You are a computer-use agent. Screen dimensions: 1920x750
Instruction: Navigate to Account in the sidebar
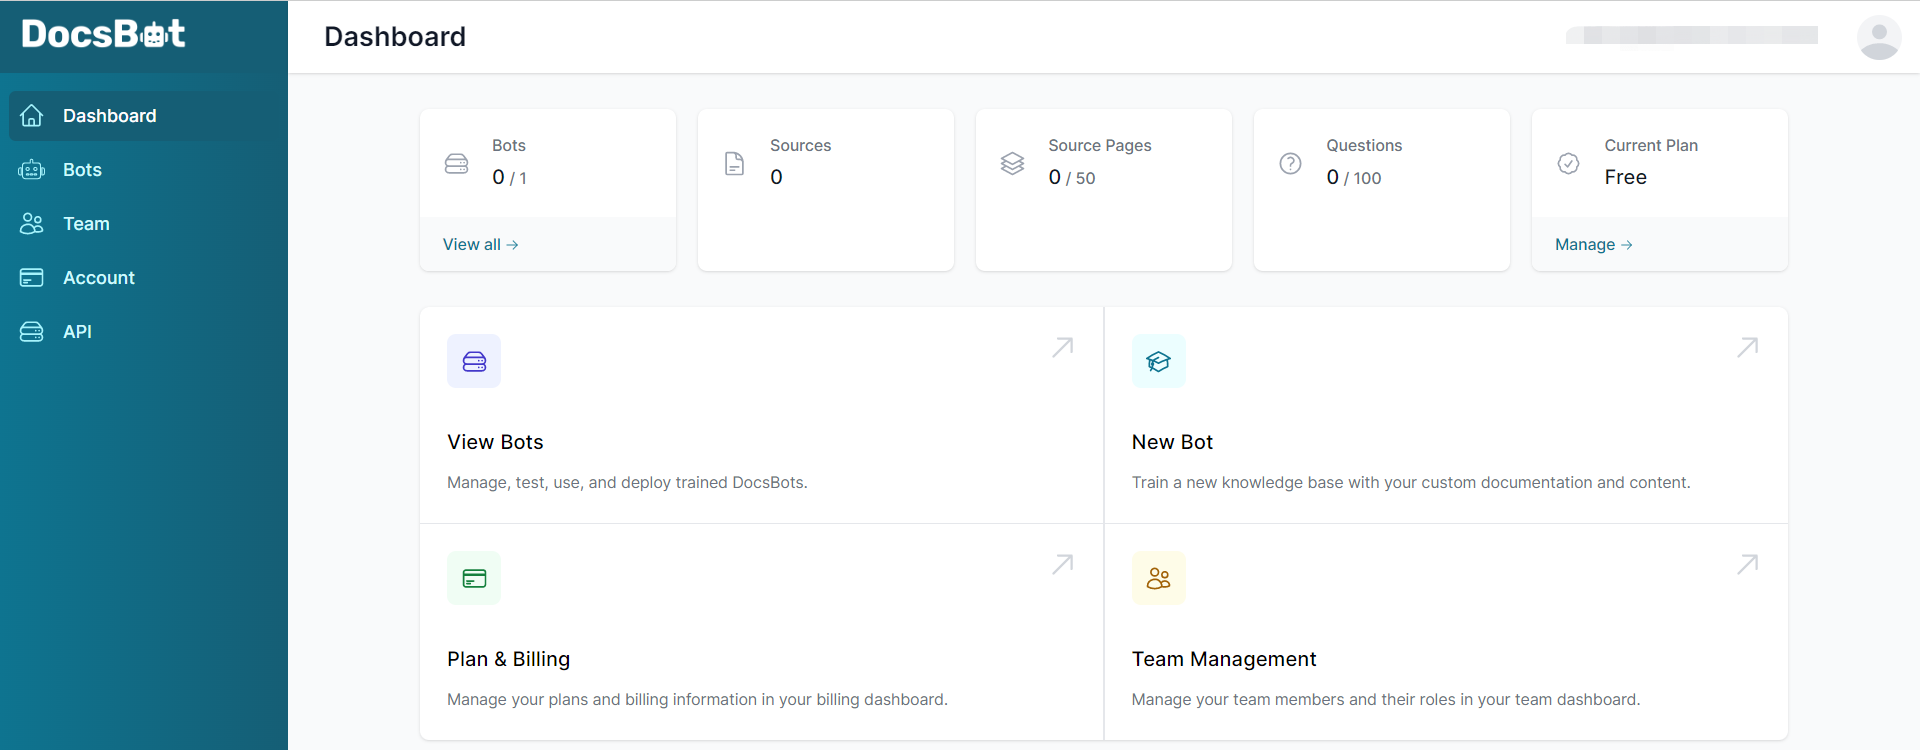[x=144, y=278]
